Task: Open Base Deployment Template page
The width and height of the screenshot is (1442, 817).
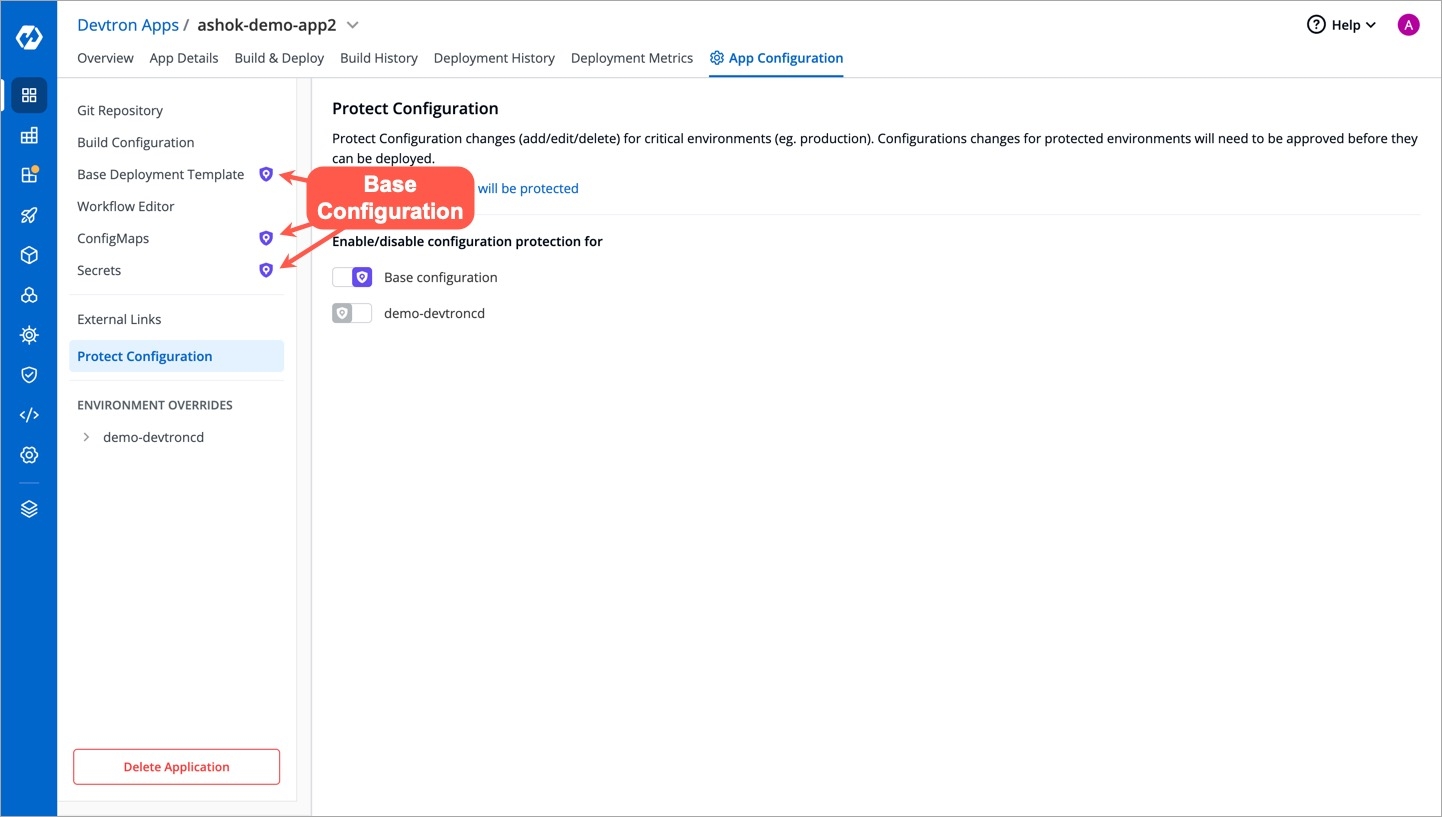Action: pyautogui.click(x=160, y=174)
